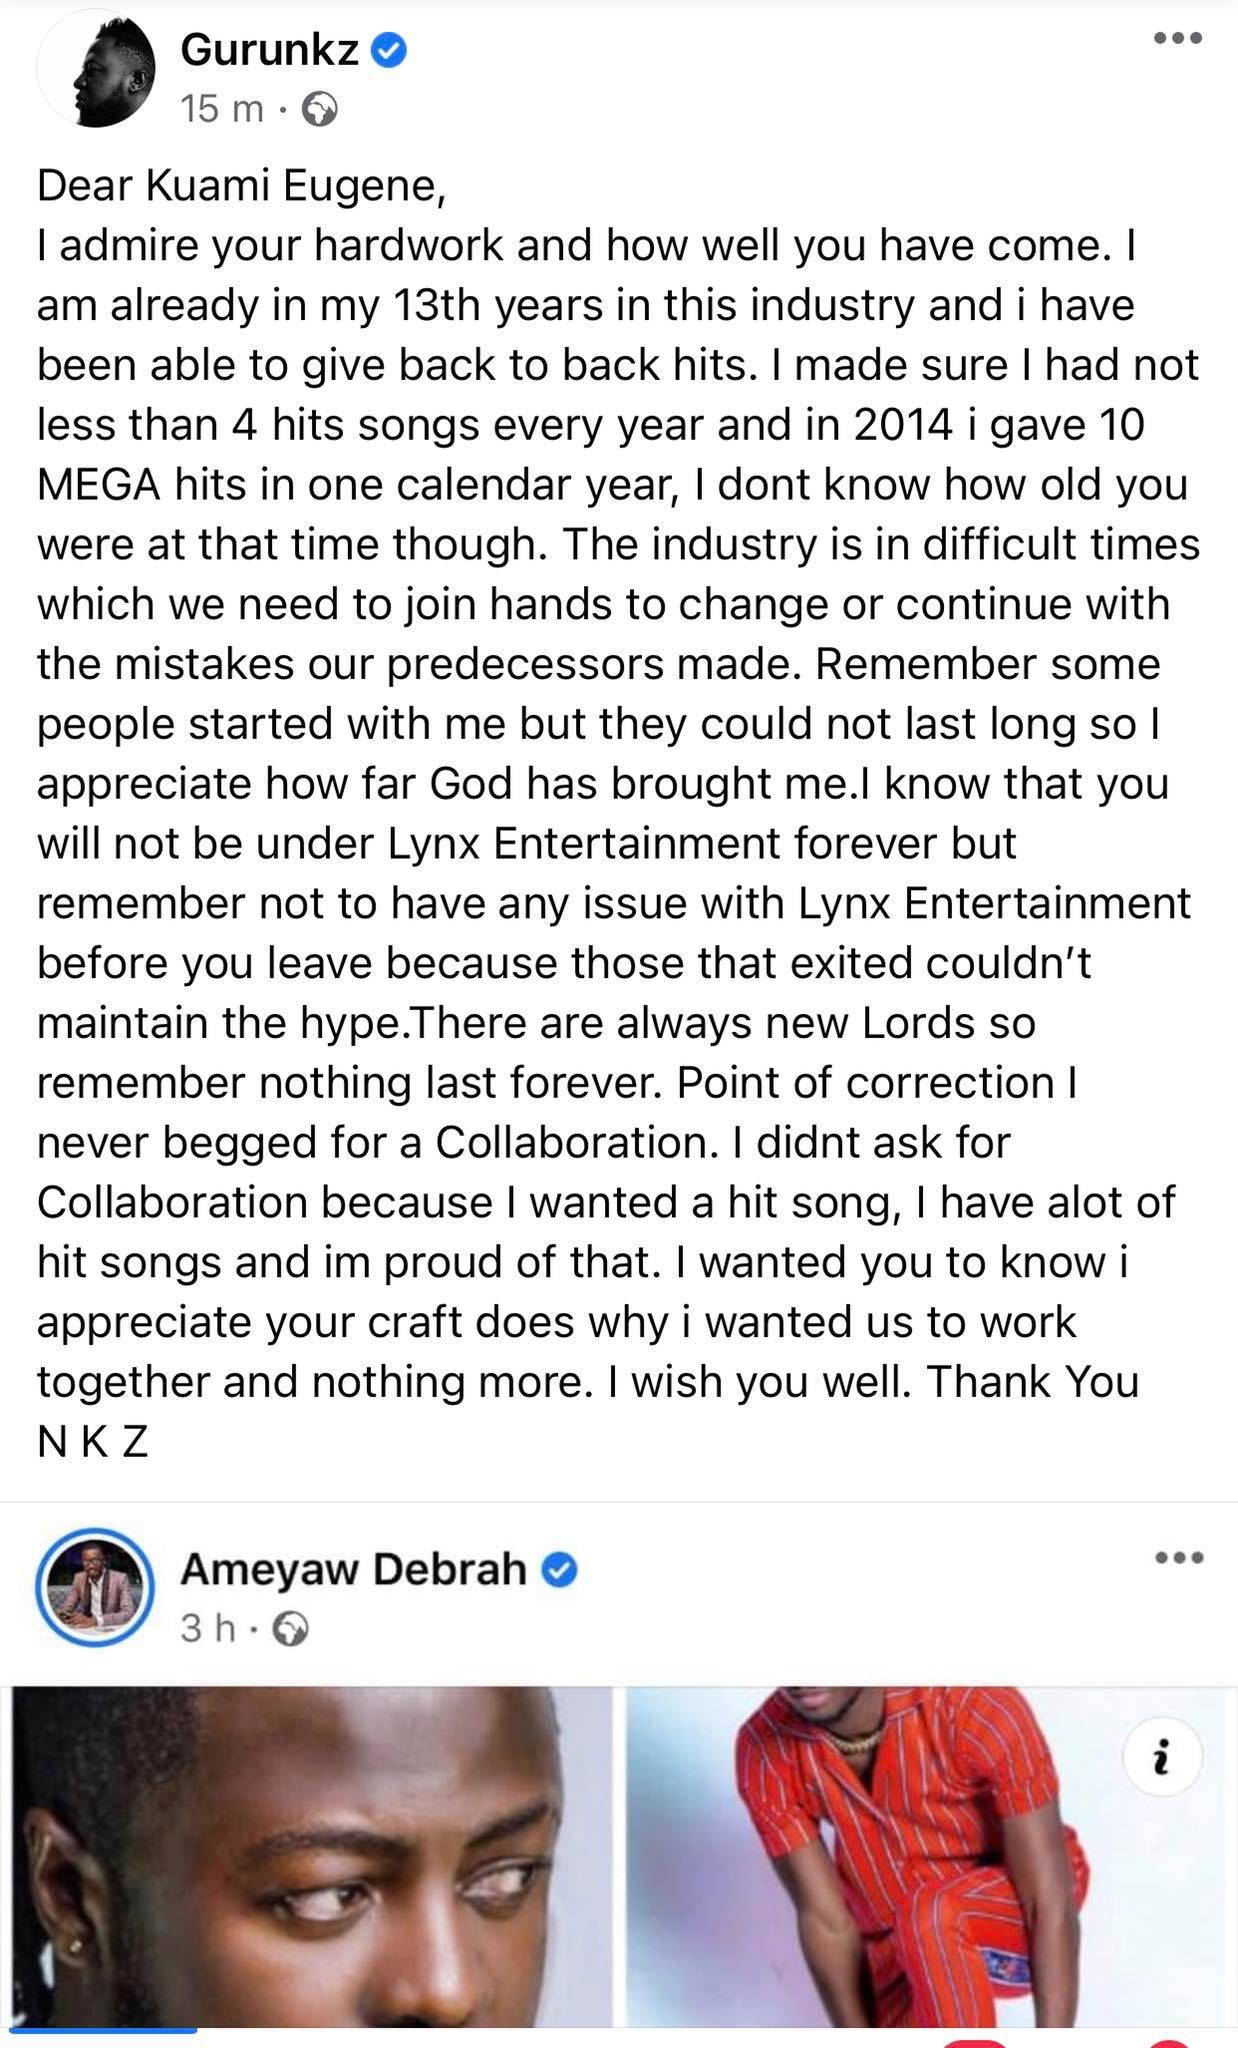Open the Gurunkz post options menu
This screenshot has height=2048, width=1238.
[x=1177, y=39]
